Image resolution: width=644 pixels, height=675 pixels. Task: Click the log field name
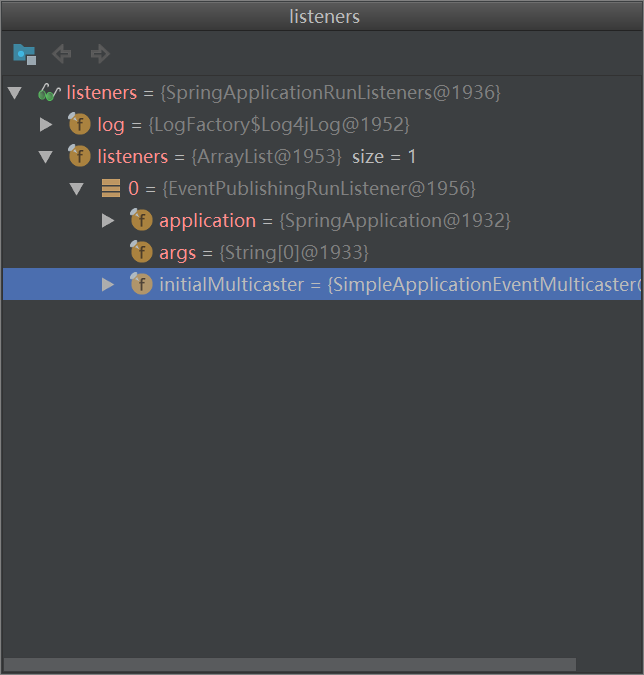(111, 125)
